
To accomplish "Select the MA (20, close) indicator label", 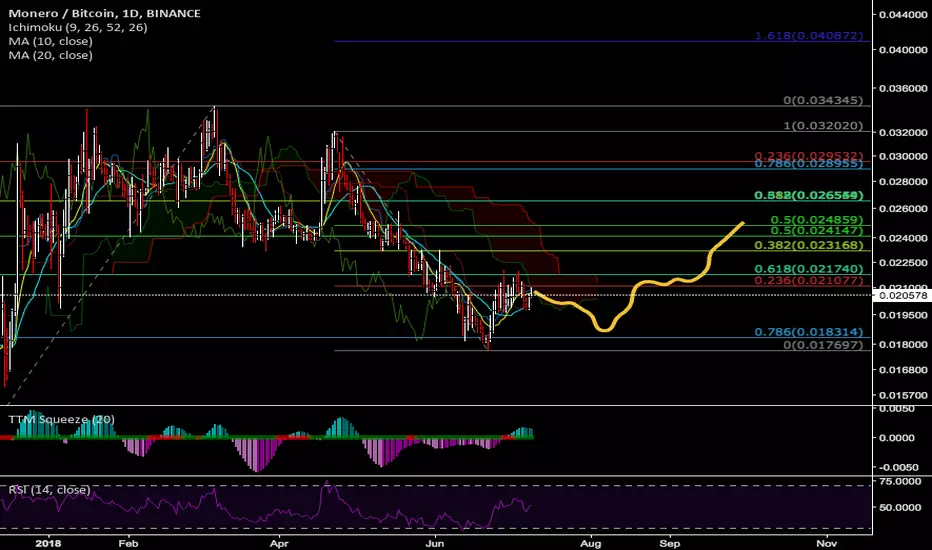I will click(x=51, y=55).
